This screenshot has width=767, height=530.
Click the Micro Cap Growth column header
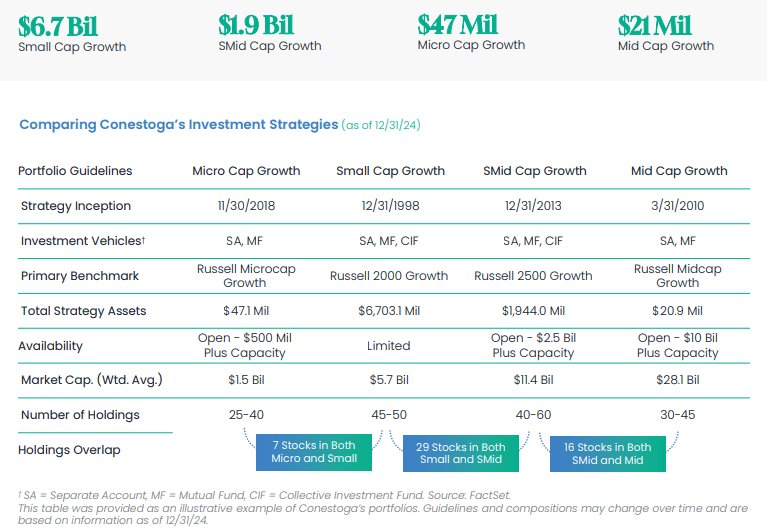pos(246,171)
